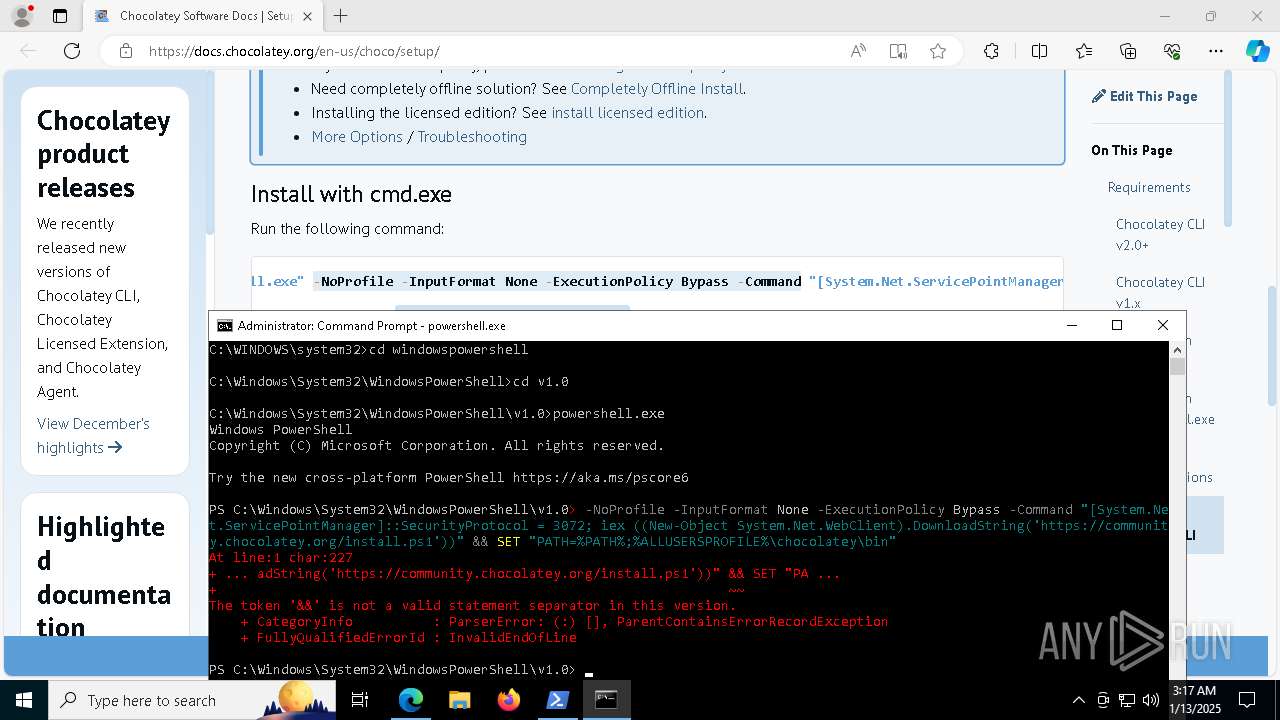Jump to Requirements in On This Page

click(1149, 187)
